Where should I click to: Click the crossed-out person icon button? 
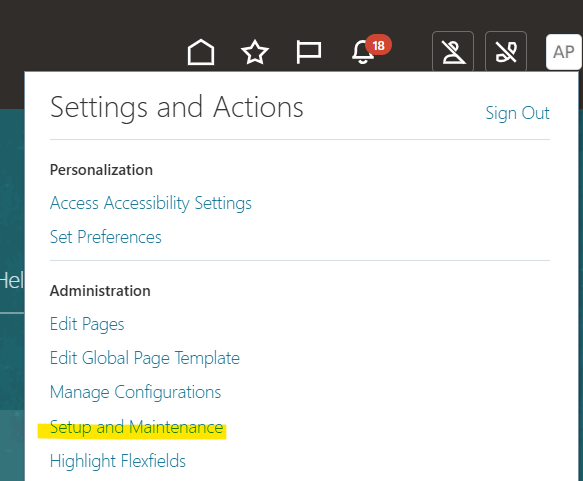(453, 51)
